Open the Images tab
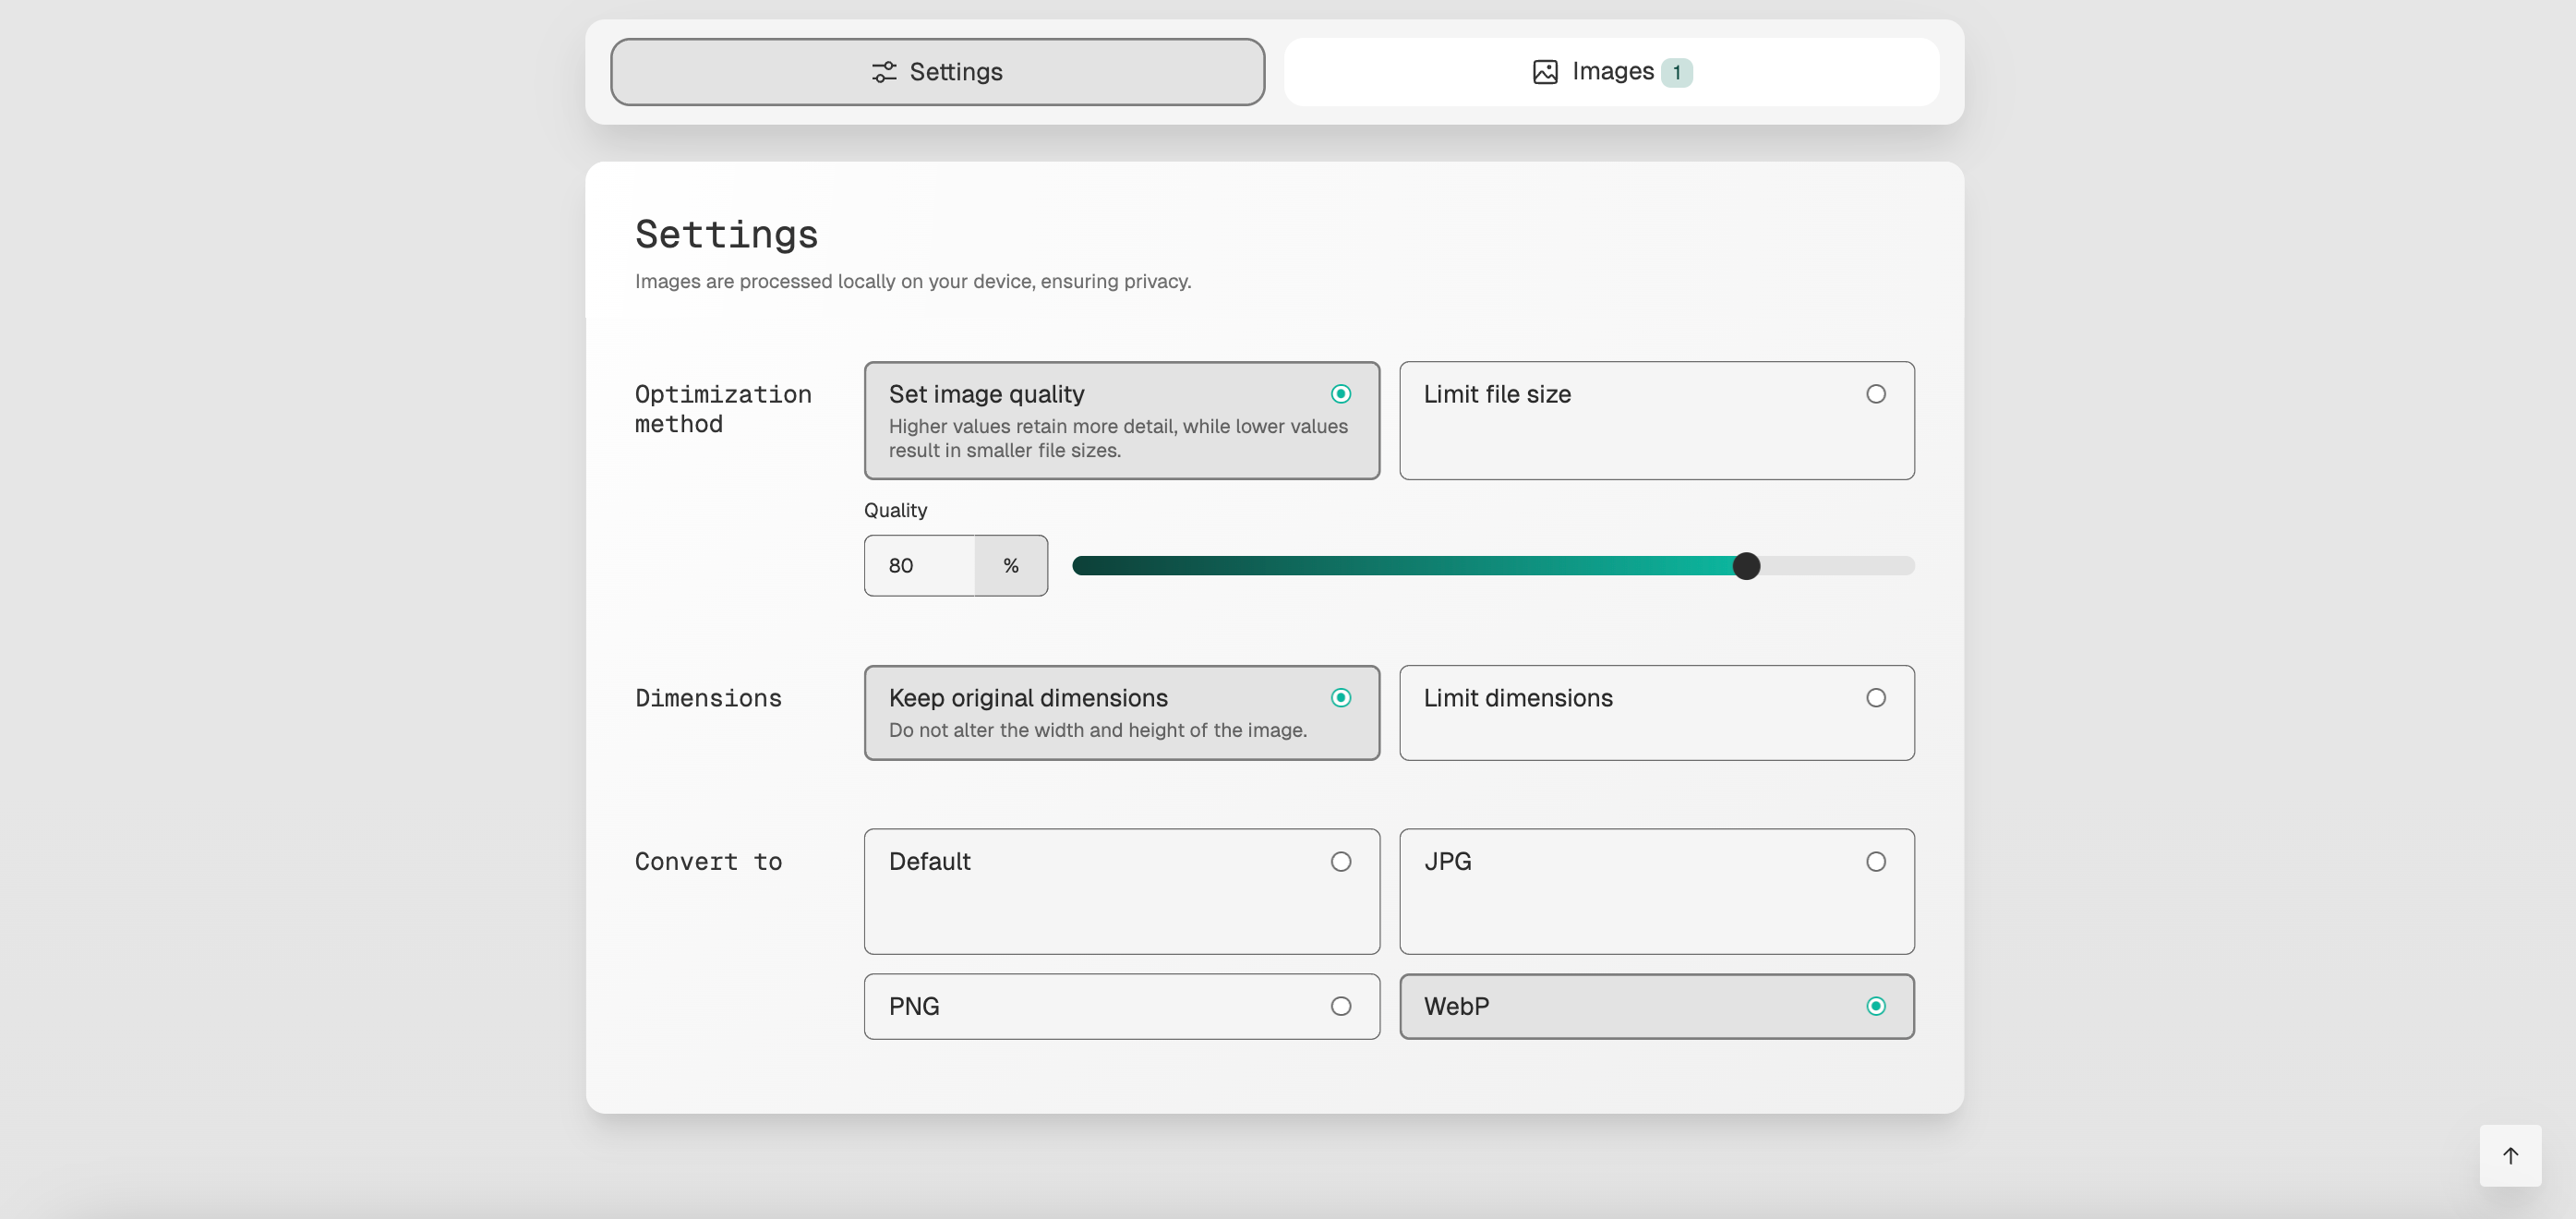 [x=1610, y=72]
